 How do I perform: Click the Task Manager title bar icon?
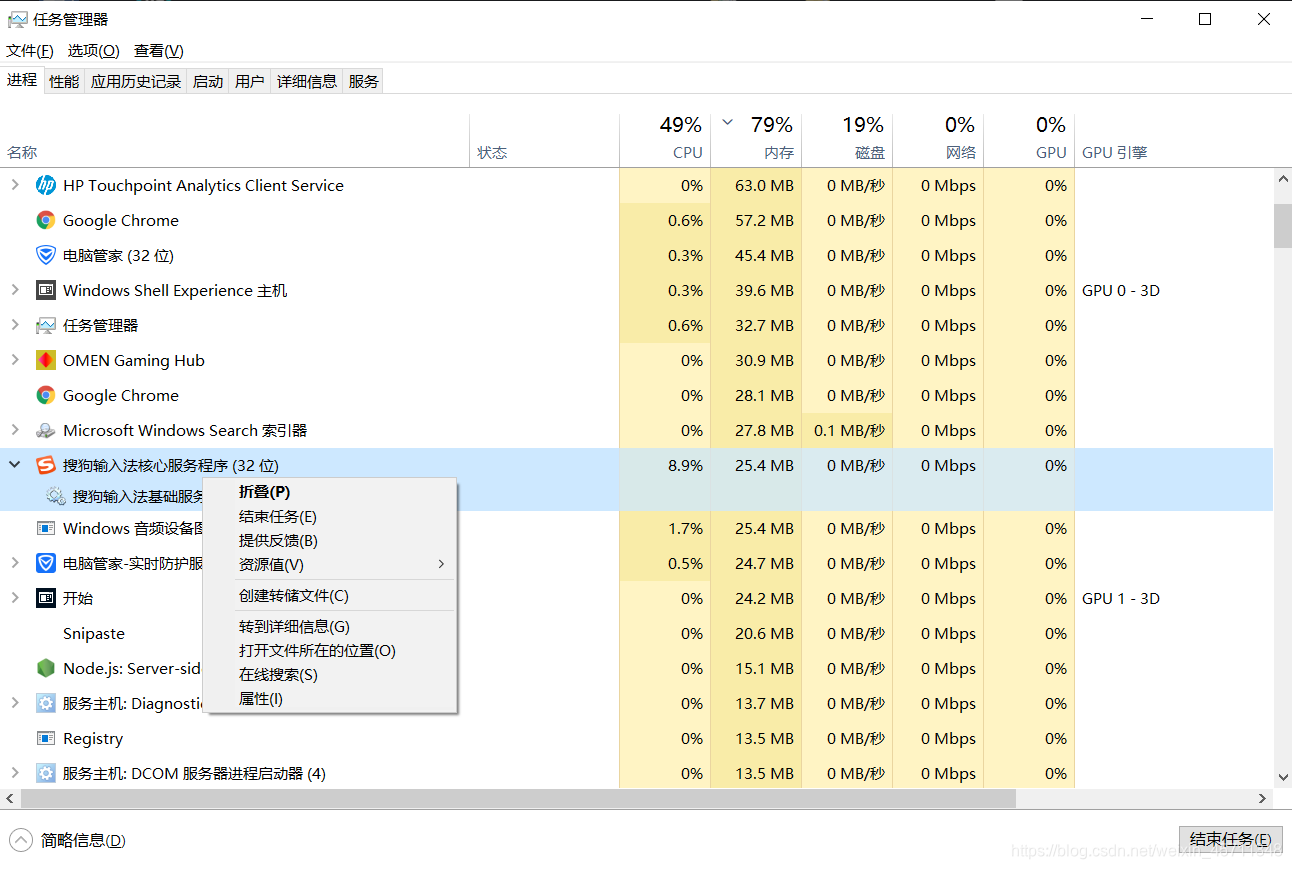[17, 19]
